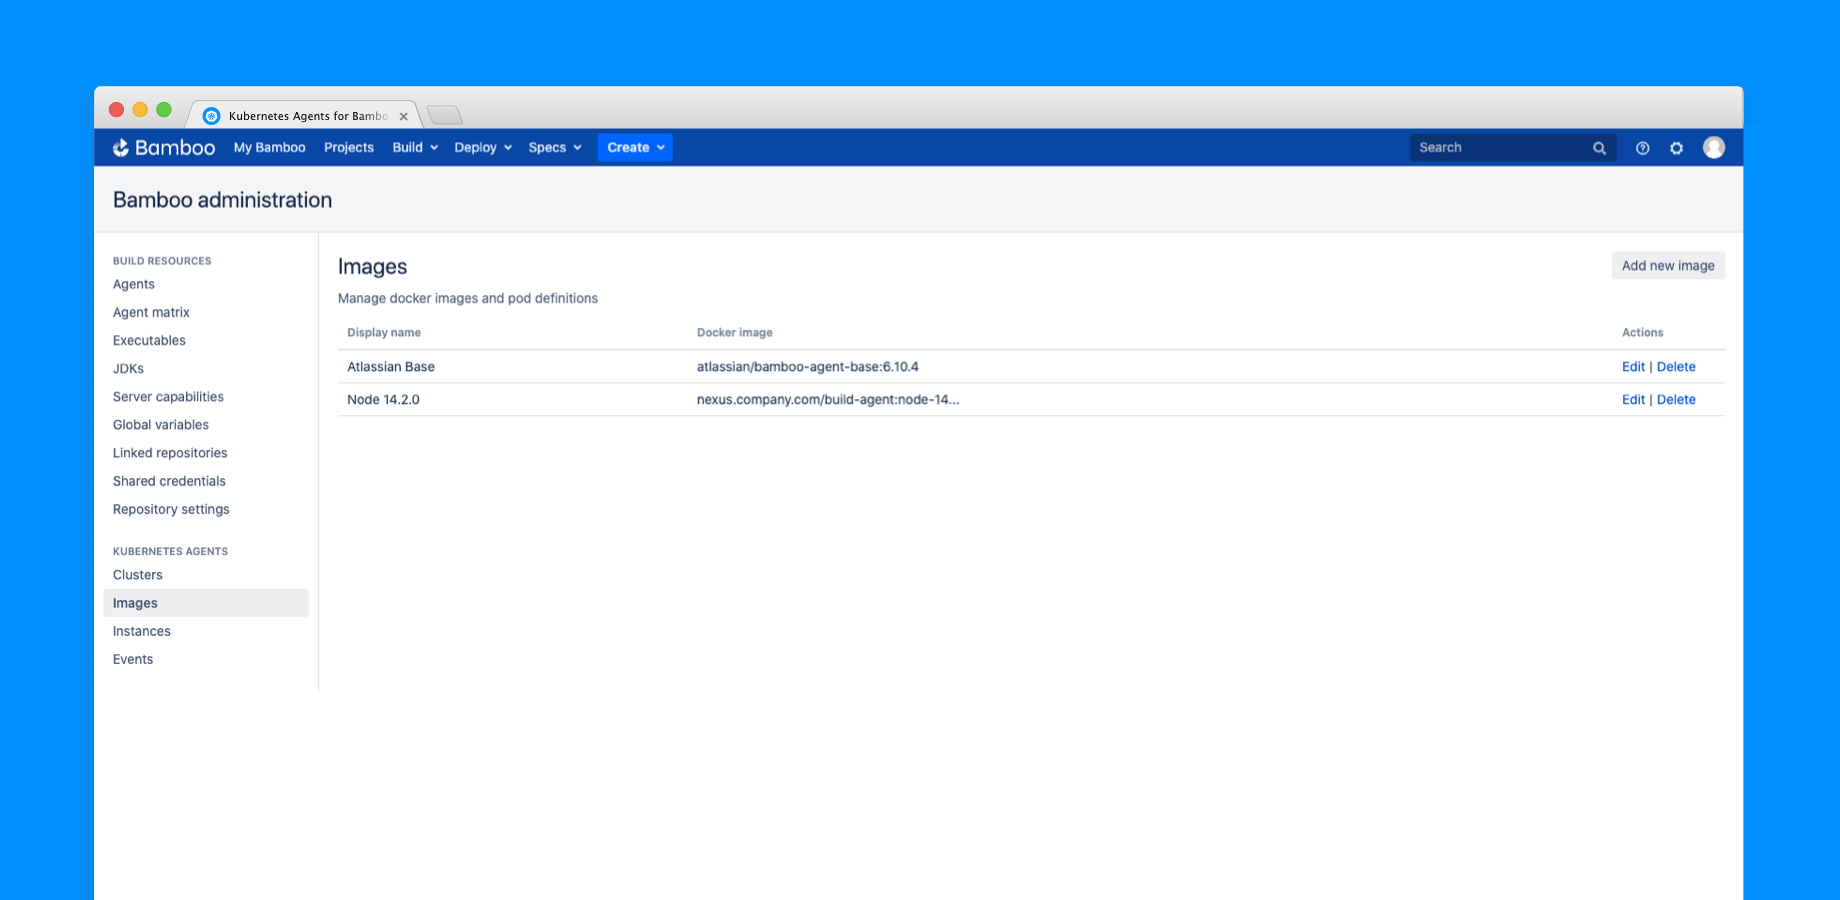Click the search magnifier icon
1840x900 pixels.
tap(1599, 148)
